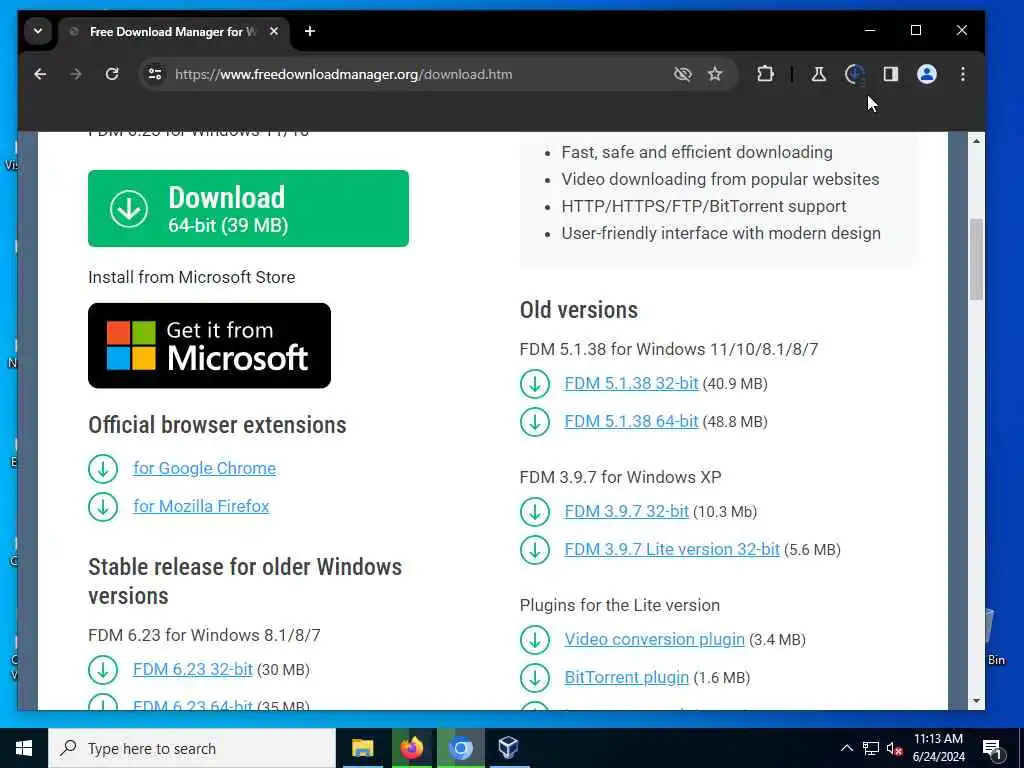Show hidden system tray icons
Screen dimensions: 1024x768
click(x=846, y=748)
